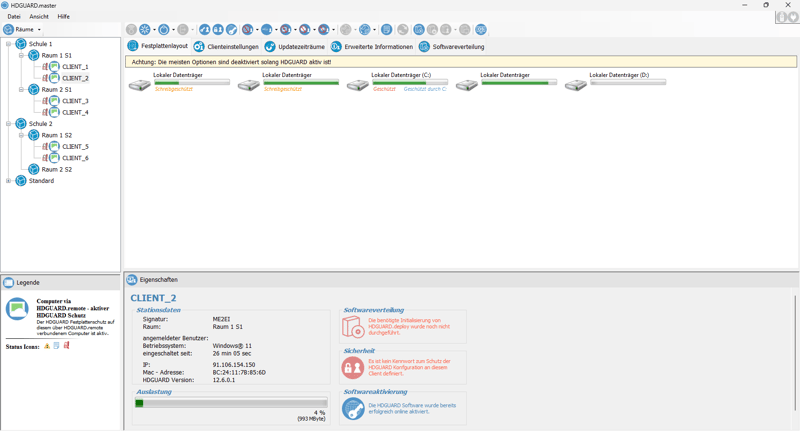The width and height of the screenshot is (800, 431).
Task: Click the USB device toolbar icon
Action: point(266,30)
